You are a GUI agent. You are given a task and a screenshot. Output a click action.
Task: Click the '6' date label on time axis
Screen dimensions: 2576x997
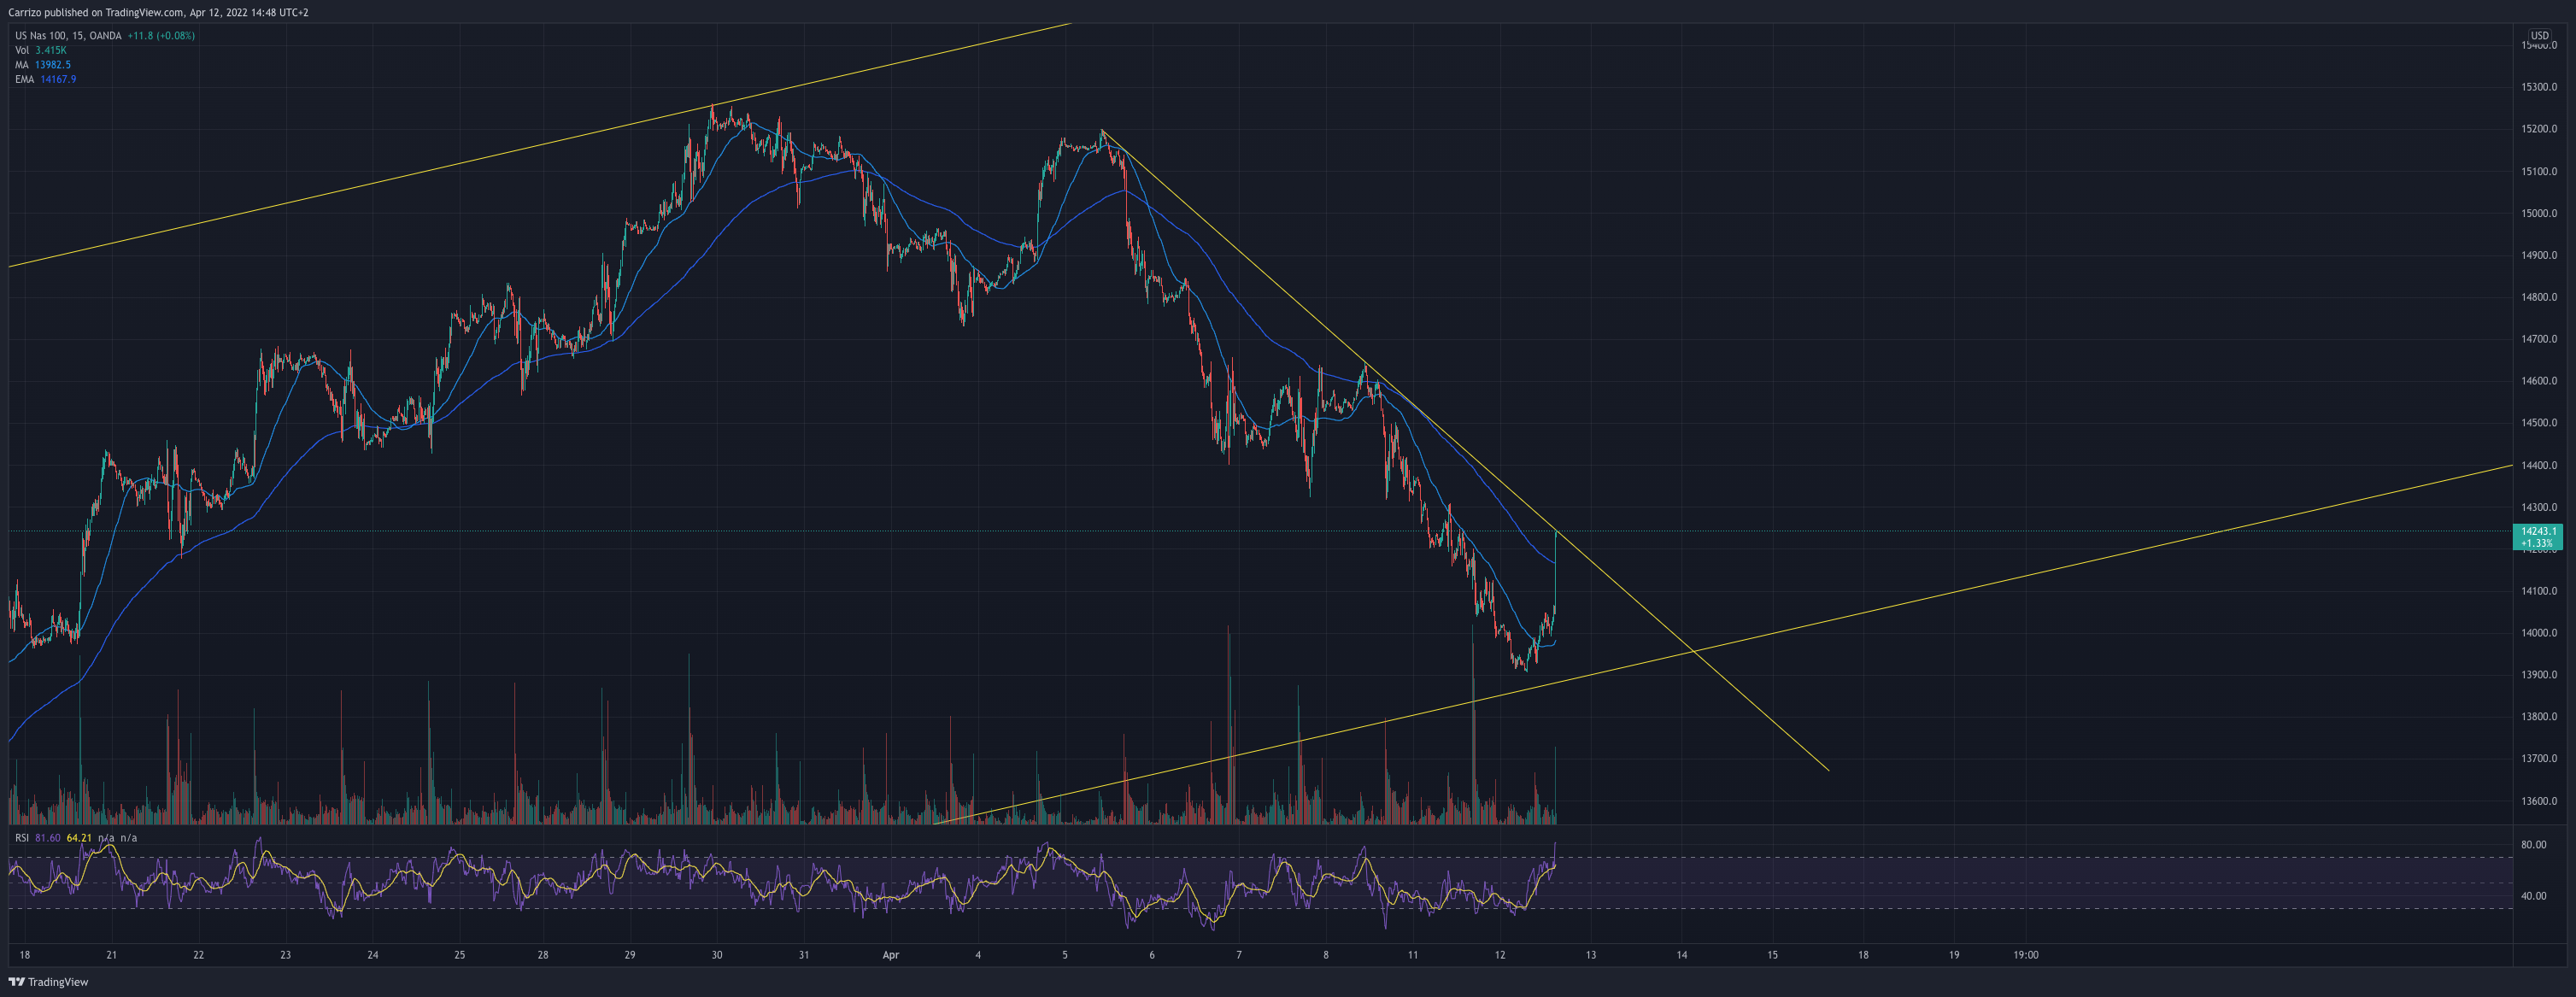1152,955
